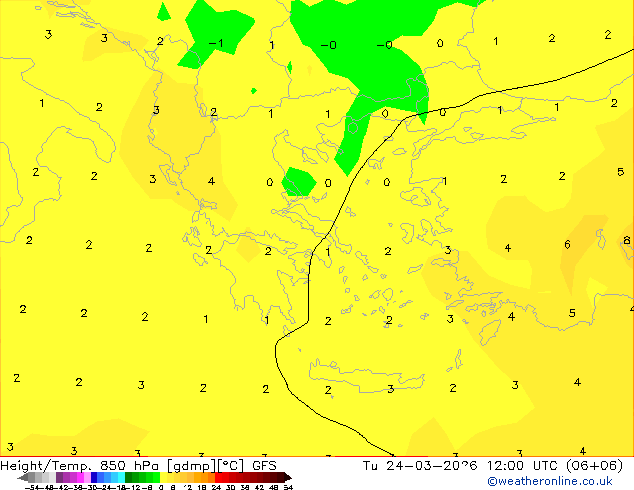This screenshot has width=634, height=490.
Task: Open the weatheronline.co.uk credit link
Action: click(x=550, y=481)
